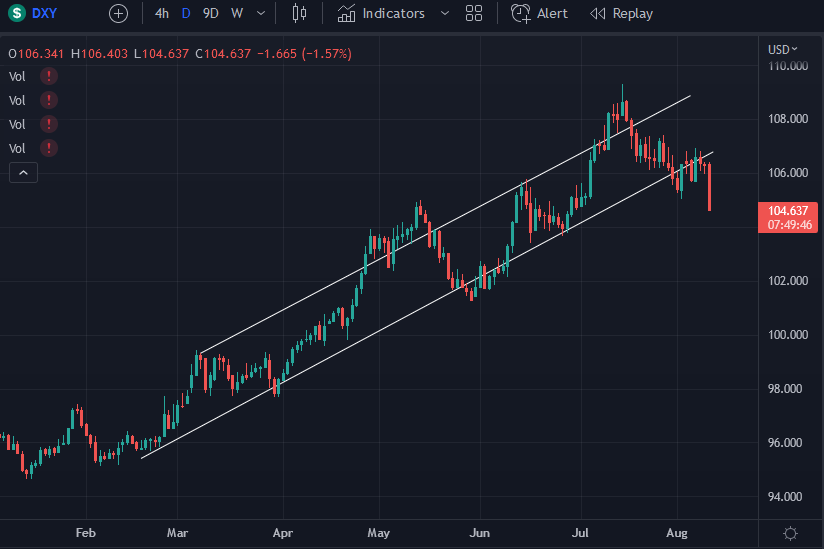Viewport: 824px width, 549px height.
Task: Select the W weekly timeframe
Action: coord(237,13)
